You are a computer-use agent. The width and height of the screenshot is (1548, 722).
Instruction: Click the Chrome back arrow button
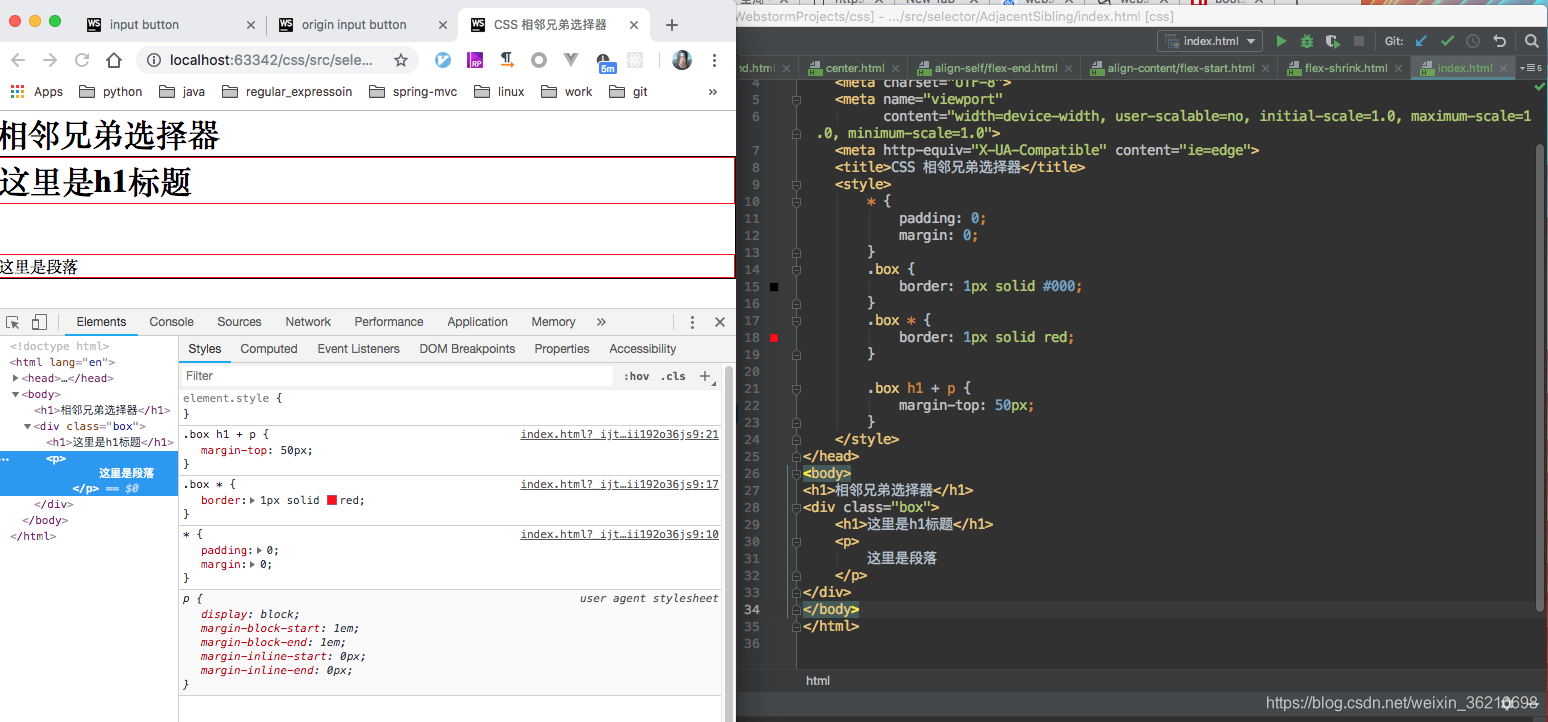tap(18, 60)
